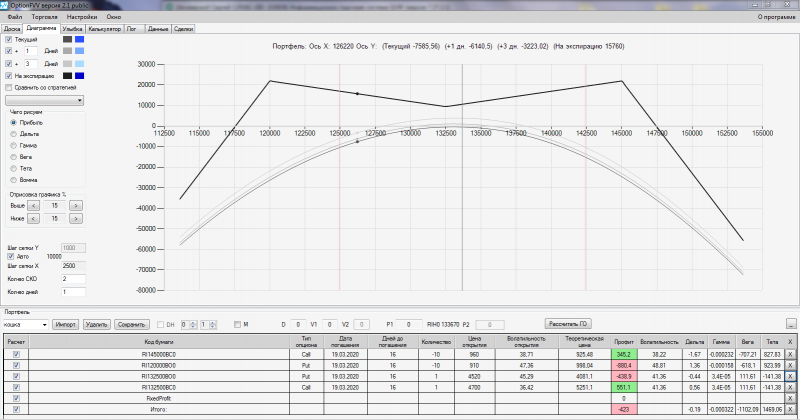Open the strategy comparison dropdown

[45, 101]
